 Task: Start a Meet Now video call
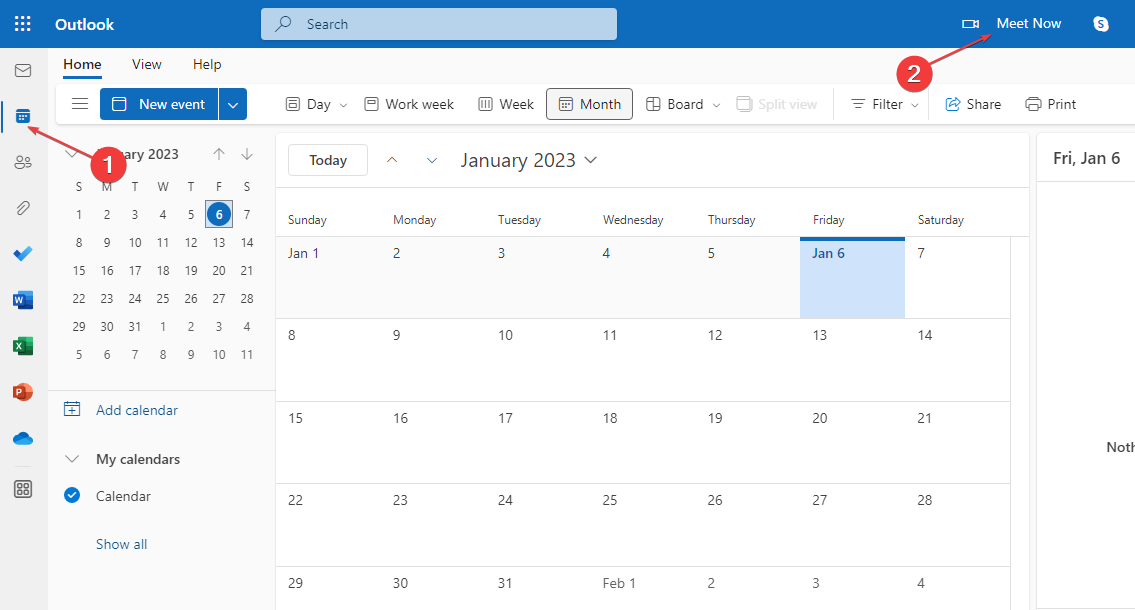tap(1012, 24)
